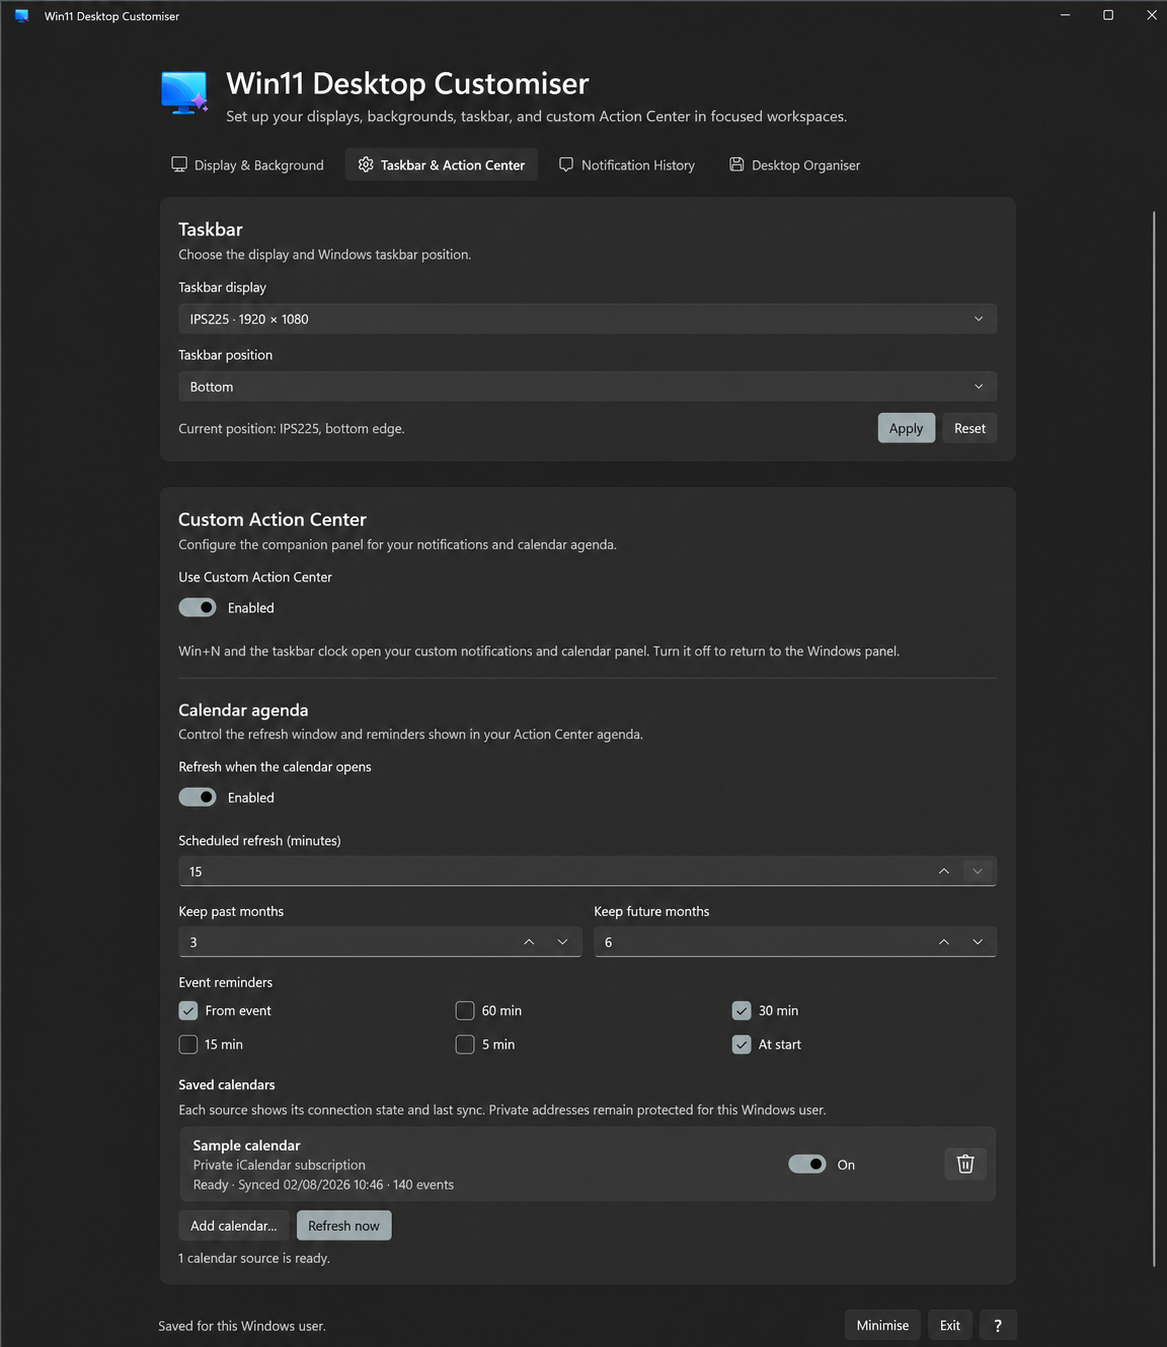Maximize the Win11 Desktop Customiser window
Viewport: 1167px width, 1347px height.
1108,15
